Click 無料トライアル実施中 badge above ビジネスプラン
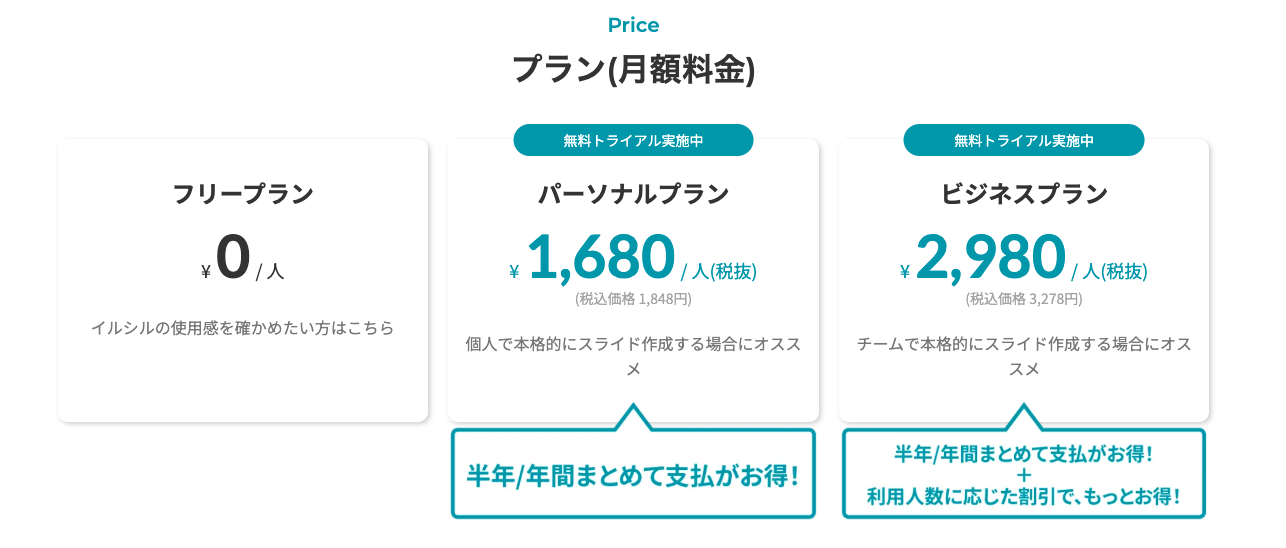The height and width of the screenshot is (548, 1286). 1024,140
